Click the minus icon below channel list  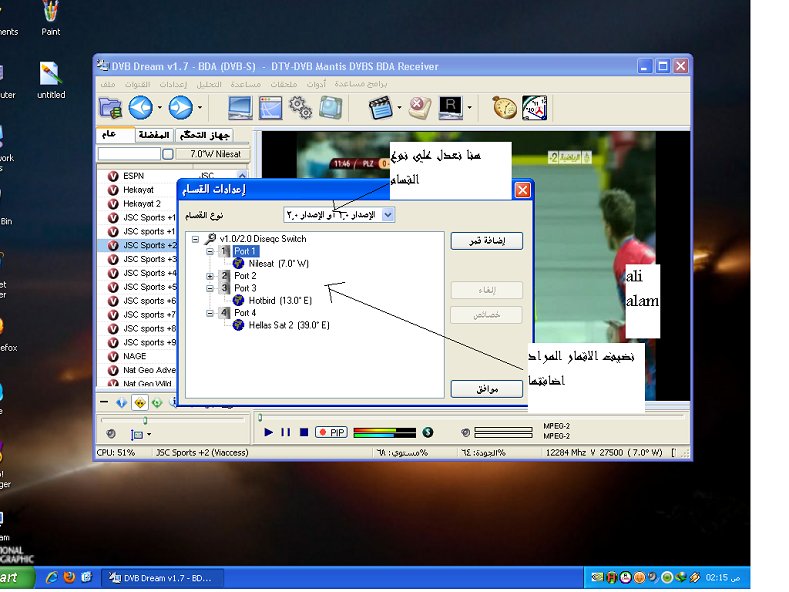point(104,402)
